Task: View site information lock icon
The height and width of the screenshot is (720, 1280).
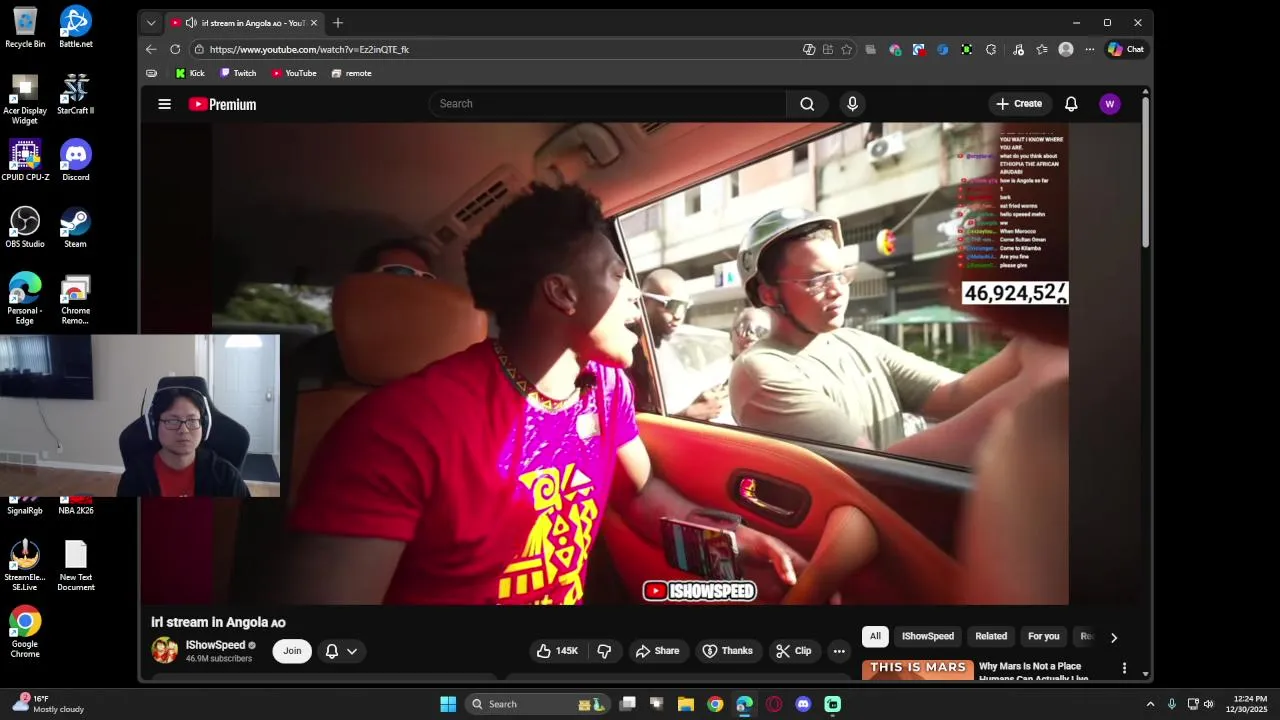Action: click(199, 49)
